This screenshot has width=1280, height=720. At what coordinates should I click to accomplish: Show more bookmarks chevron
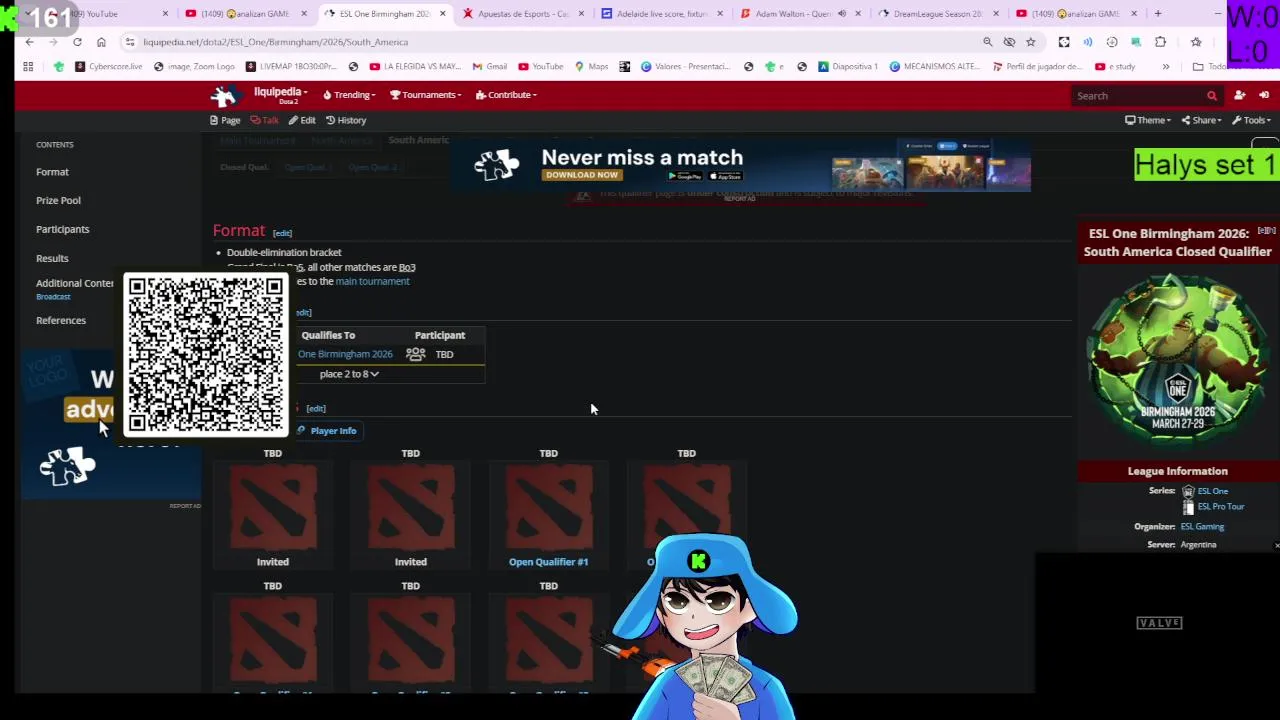point(1165,67)
